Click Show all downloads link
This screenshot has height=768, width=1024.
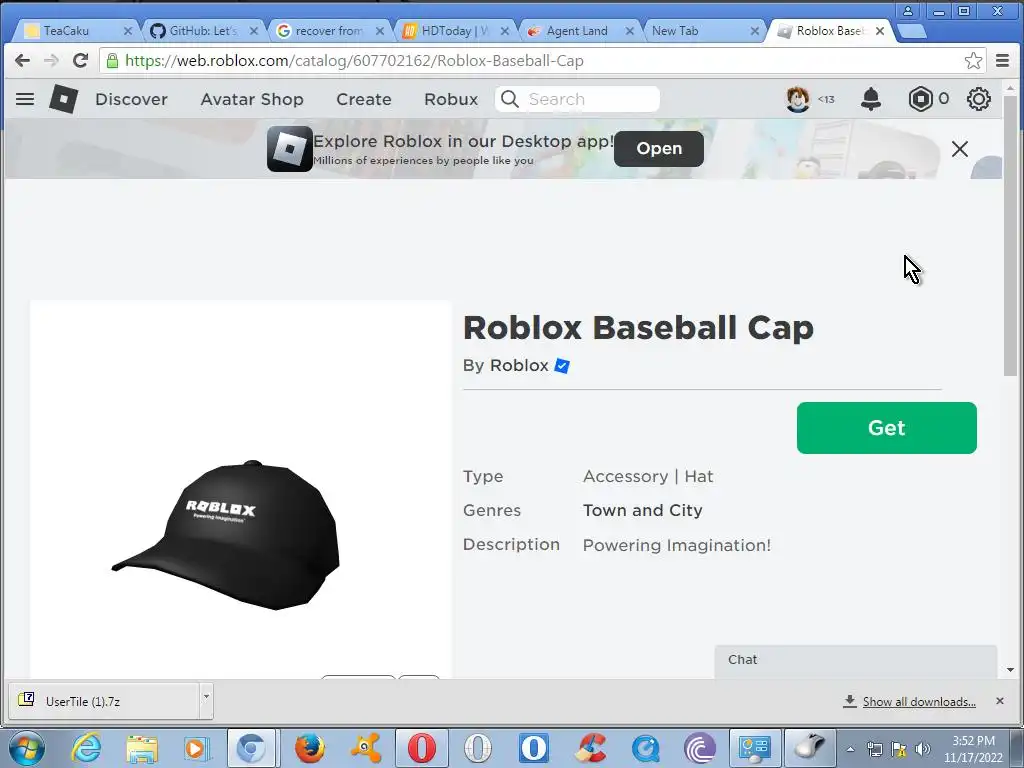click(x=919, y=701)
